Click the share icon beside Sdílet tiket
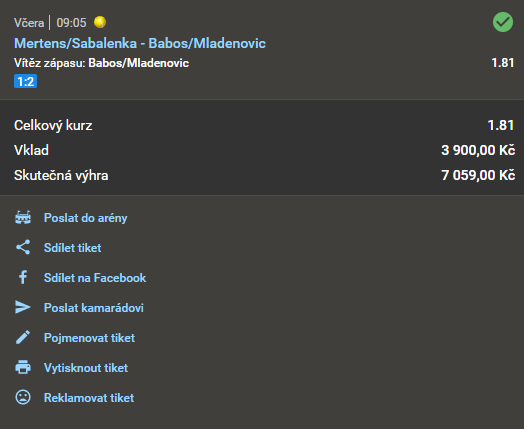 click(23, 247)
